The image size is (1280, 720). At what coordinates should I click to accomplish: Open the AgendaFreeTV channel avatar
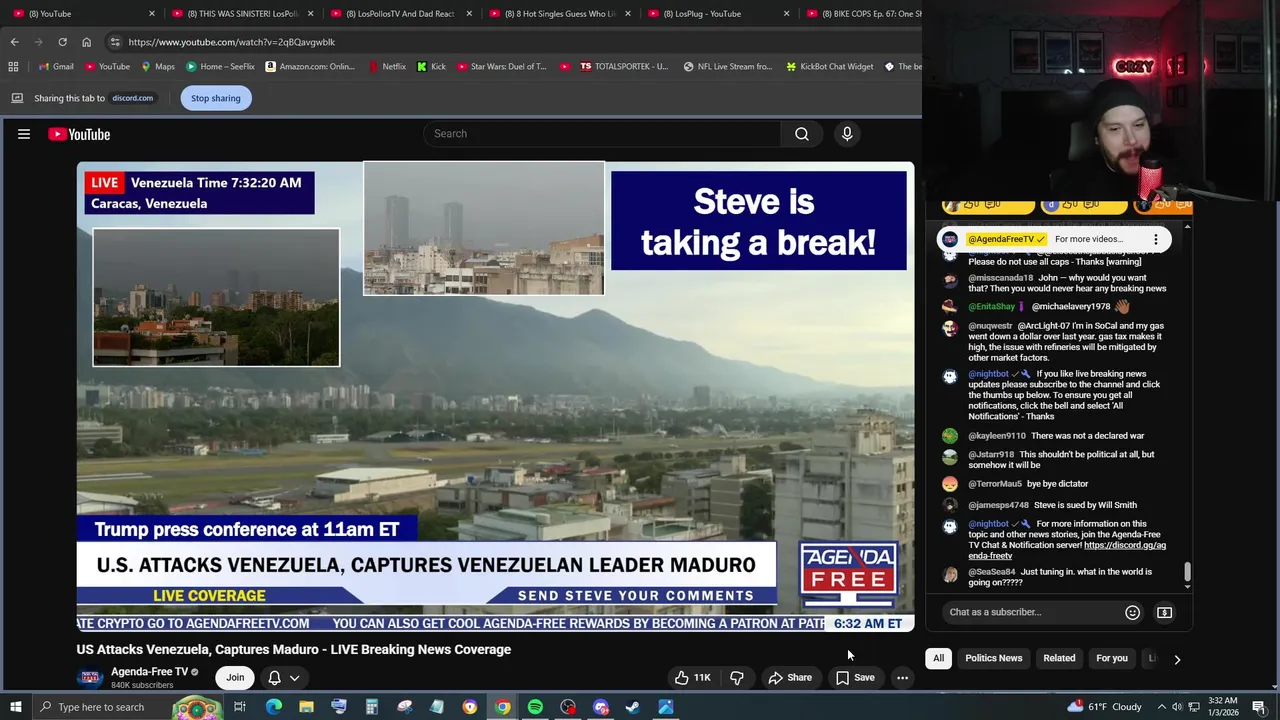point(90,677)
